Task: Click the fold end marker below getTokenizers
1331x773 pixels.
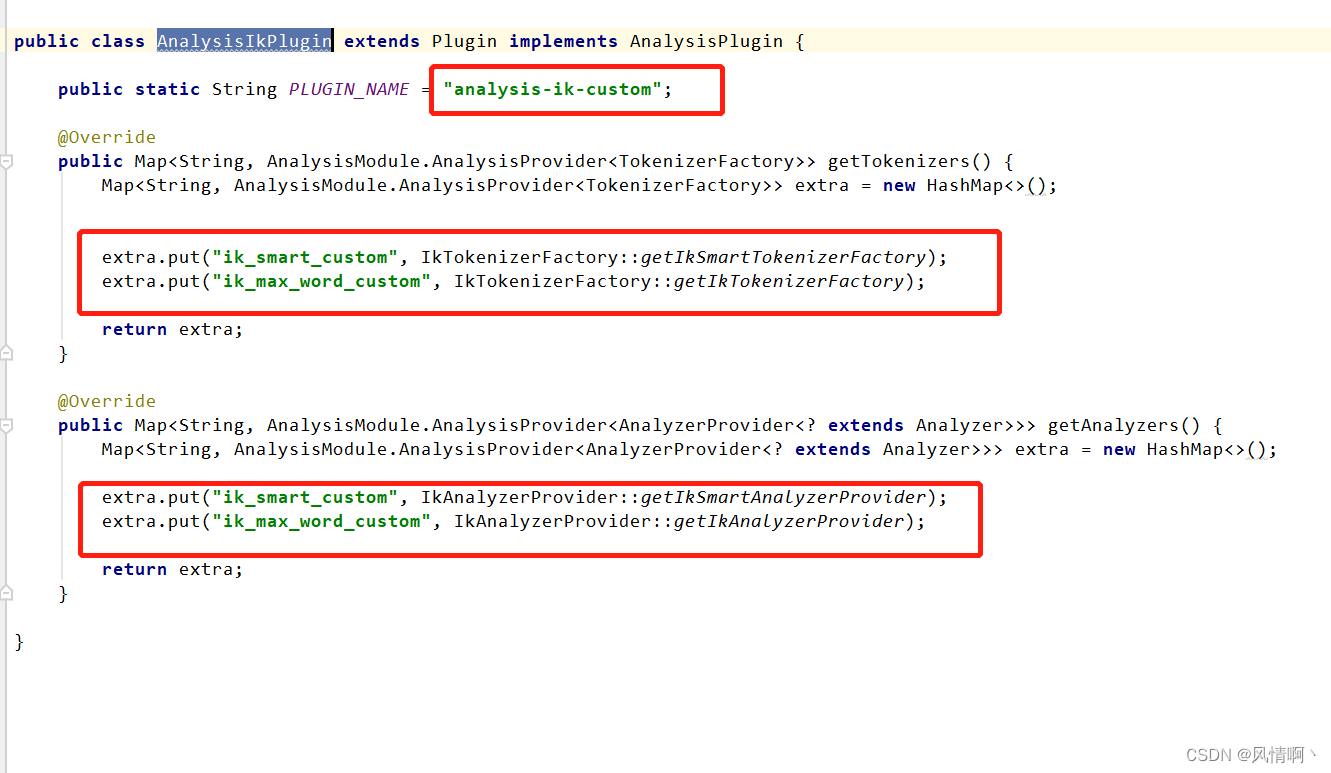Action: pos(6,353)
